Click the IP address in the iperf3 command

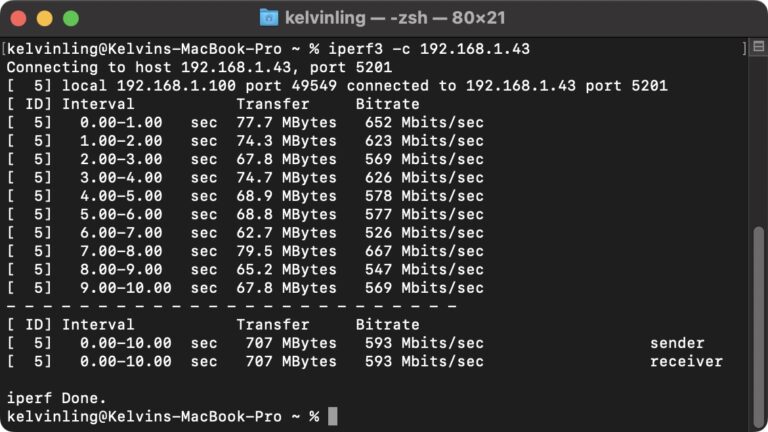[x=474, y=49]
